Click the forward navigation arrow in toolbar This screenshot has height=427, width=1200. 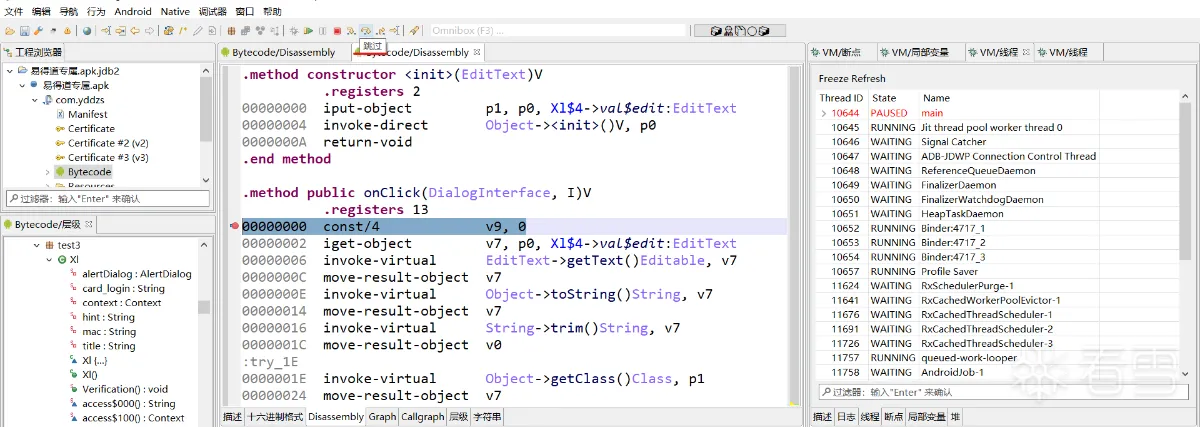(x=149, y=31)
